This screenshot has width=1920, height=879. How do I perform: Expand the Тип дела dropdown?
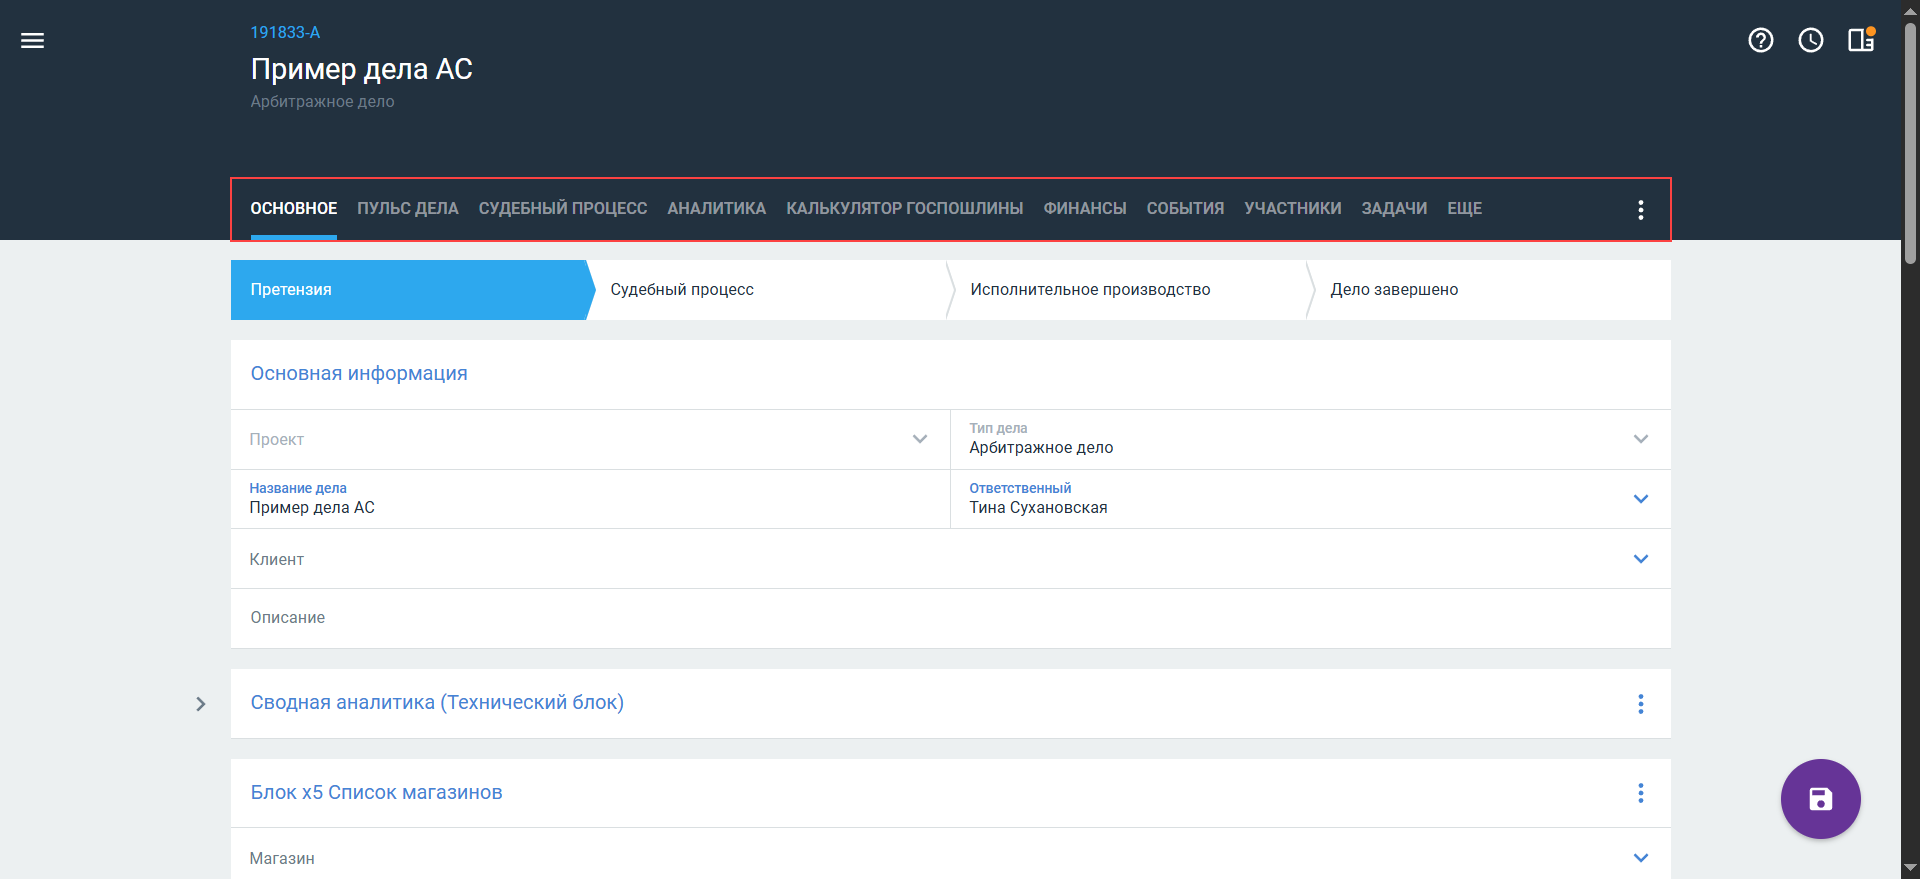1640,439
